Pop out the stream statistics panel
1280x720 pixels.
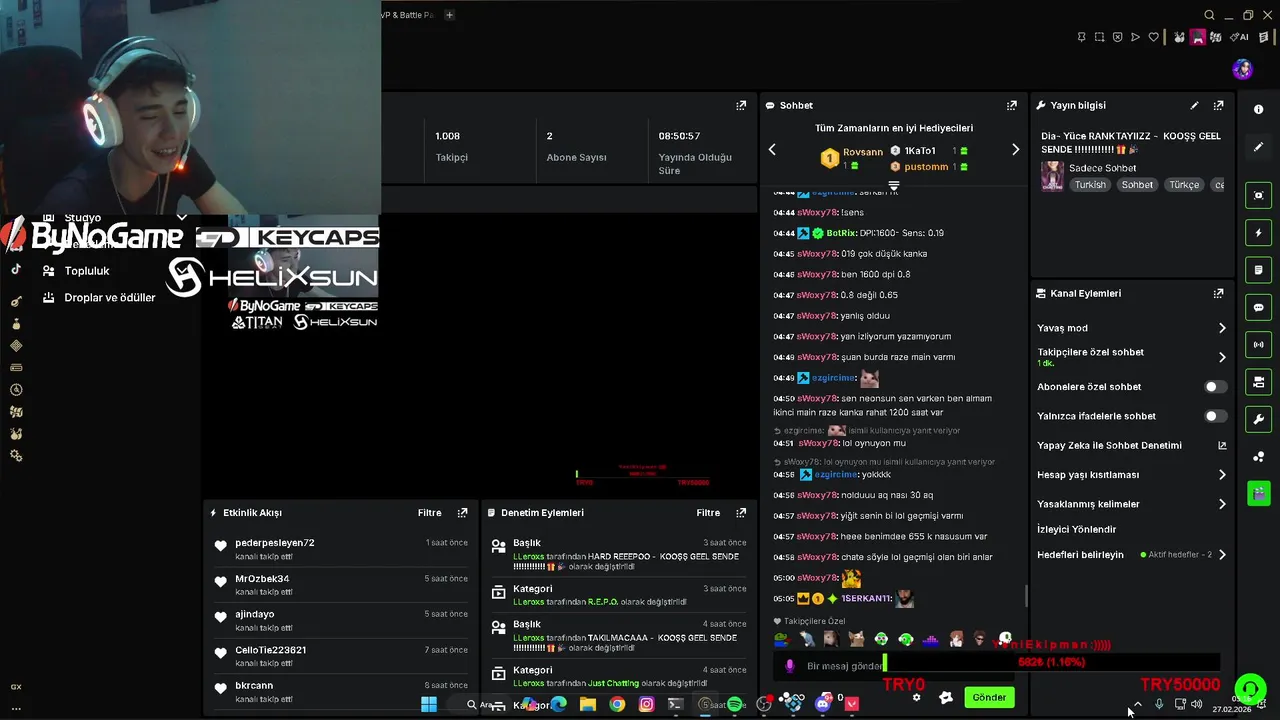[x=741, y=105]
